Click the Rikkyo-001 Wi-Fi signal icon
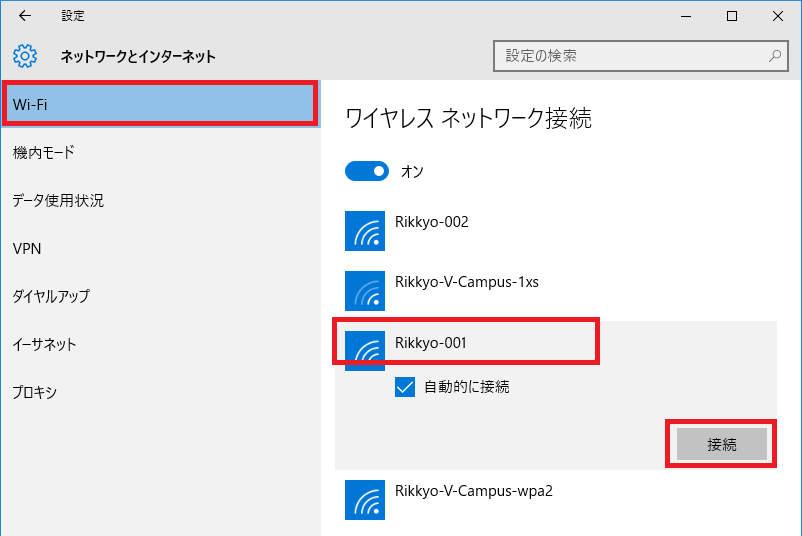Screen dimensions: 802x536 [x=365, y=351]
